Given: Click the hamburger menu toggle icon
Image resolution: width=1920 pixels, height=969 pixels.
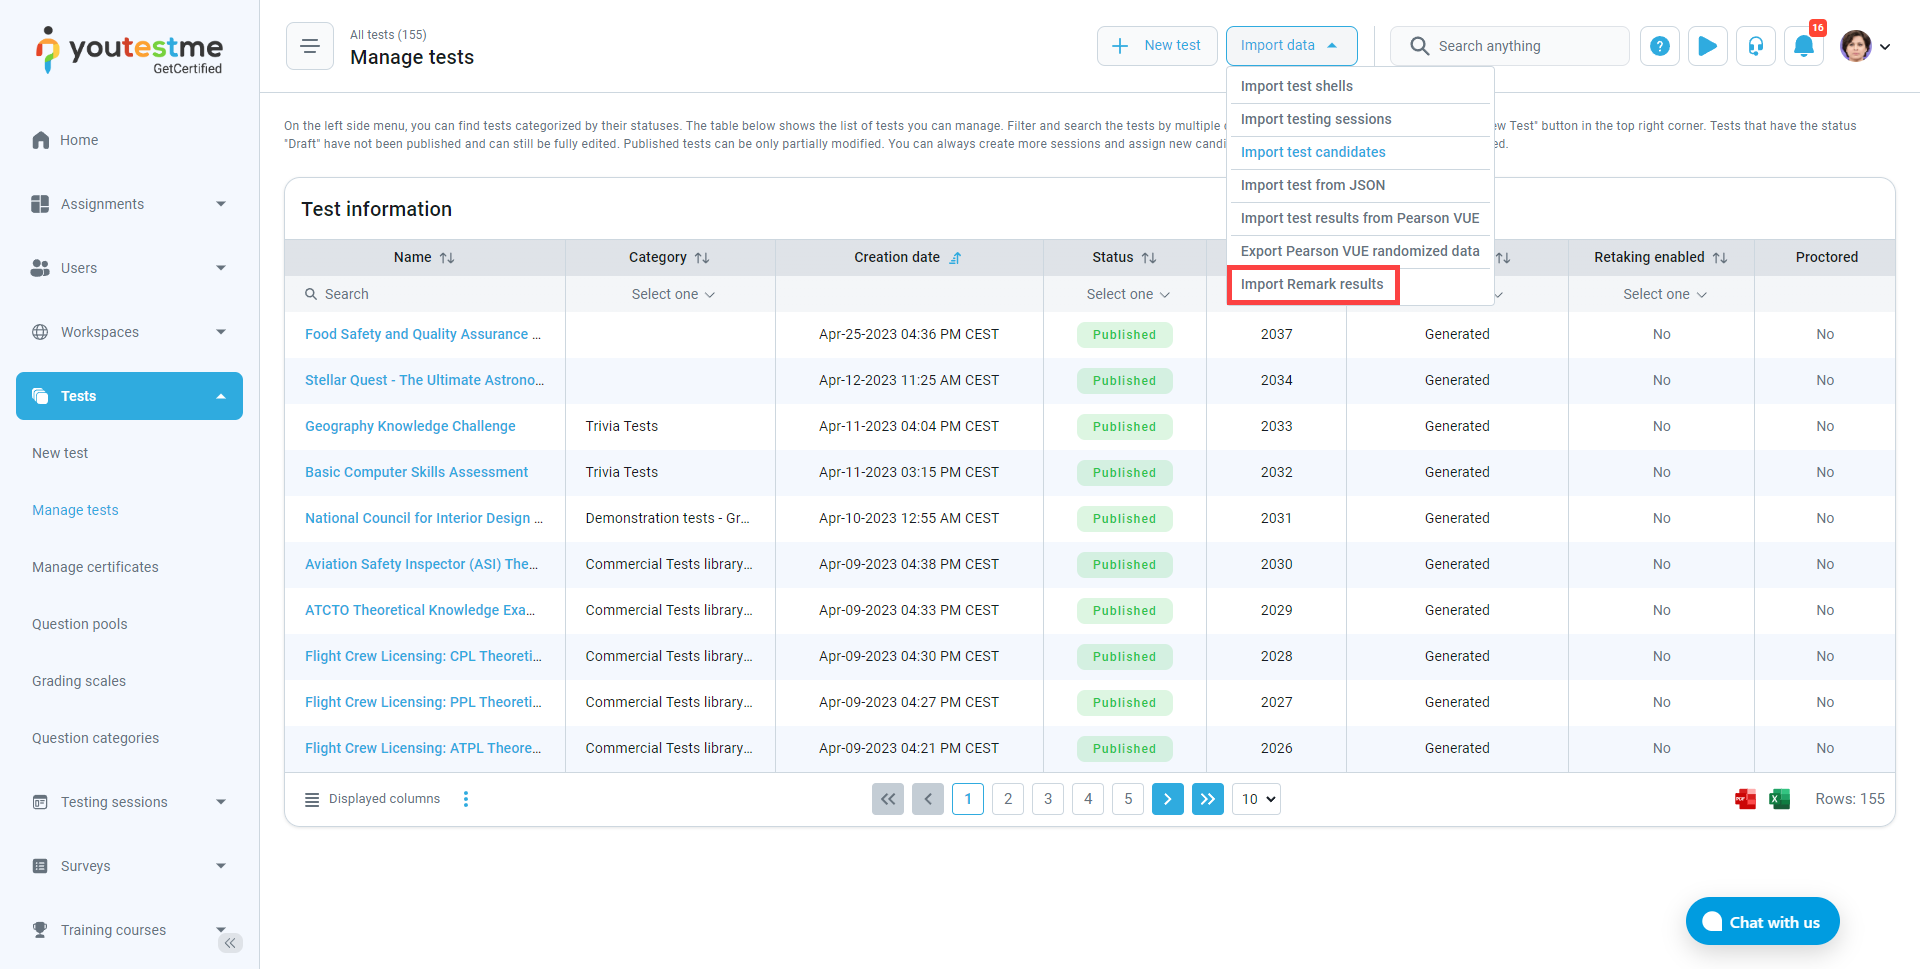Looking at the screenshot, I should (x=310, y=46).
